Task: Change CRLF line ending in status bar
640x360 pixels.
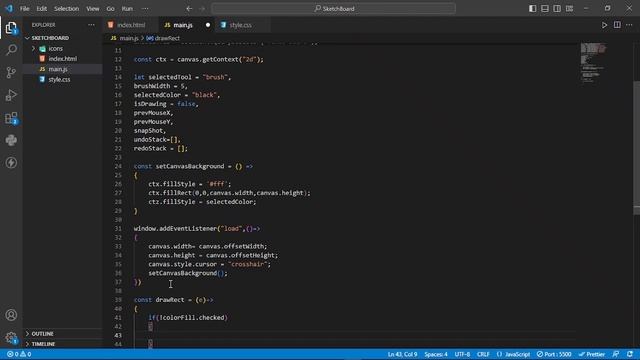Action: [483, 354]
